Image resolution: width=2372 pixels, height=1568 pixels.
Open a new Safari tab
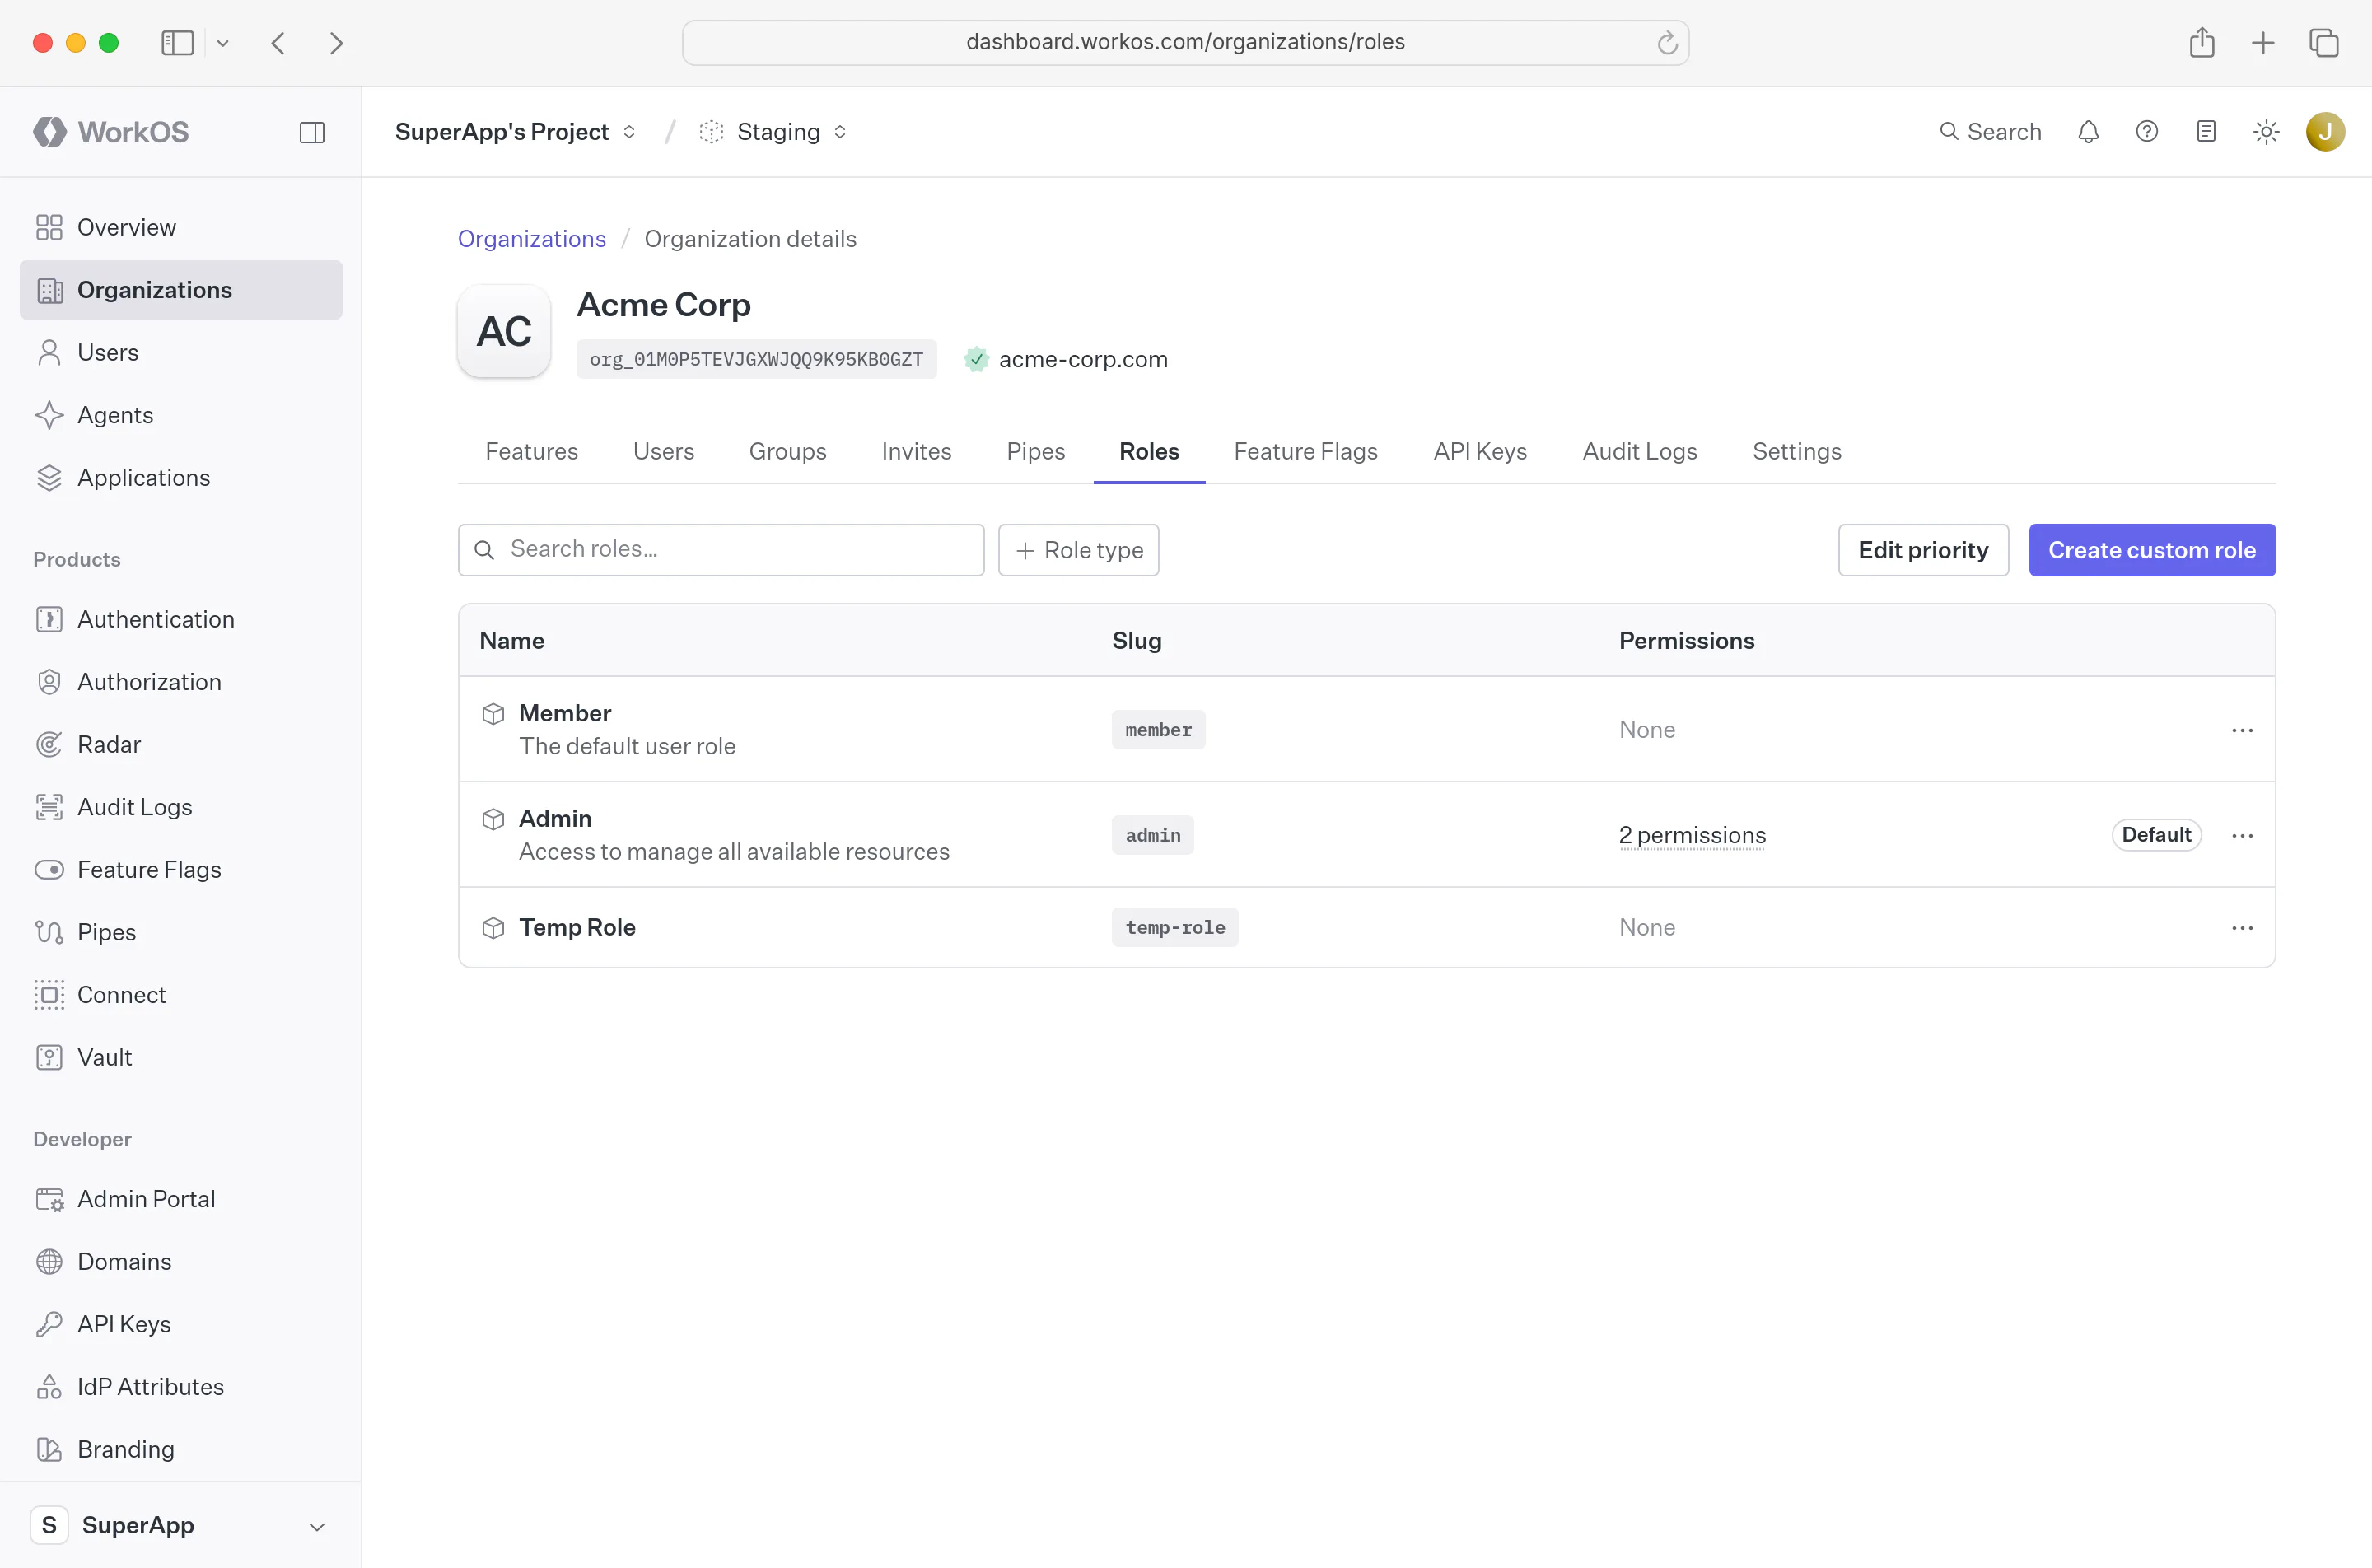coord(2263,43)
